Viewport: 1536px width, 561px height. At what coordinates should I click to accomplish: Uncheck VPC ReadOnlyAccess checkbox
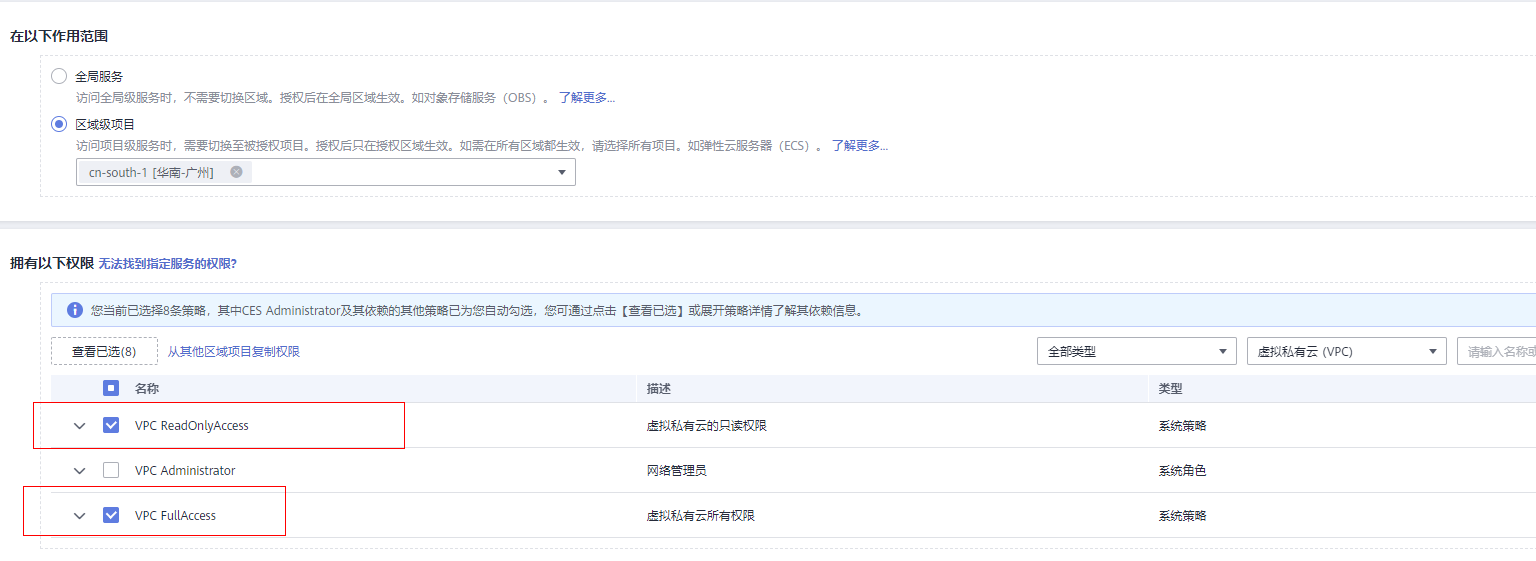coord(111,425)
